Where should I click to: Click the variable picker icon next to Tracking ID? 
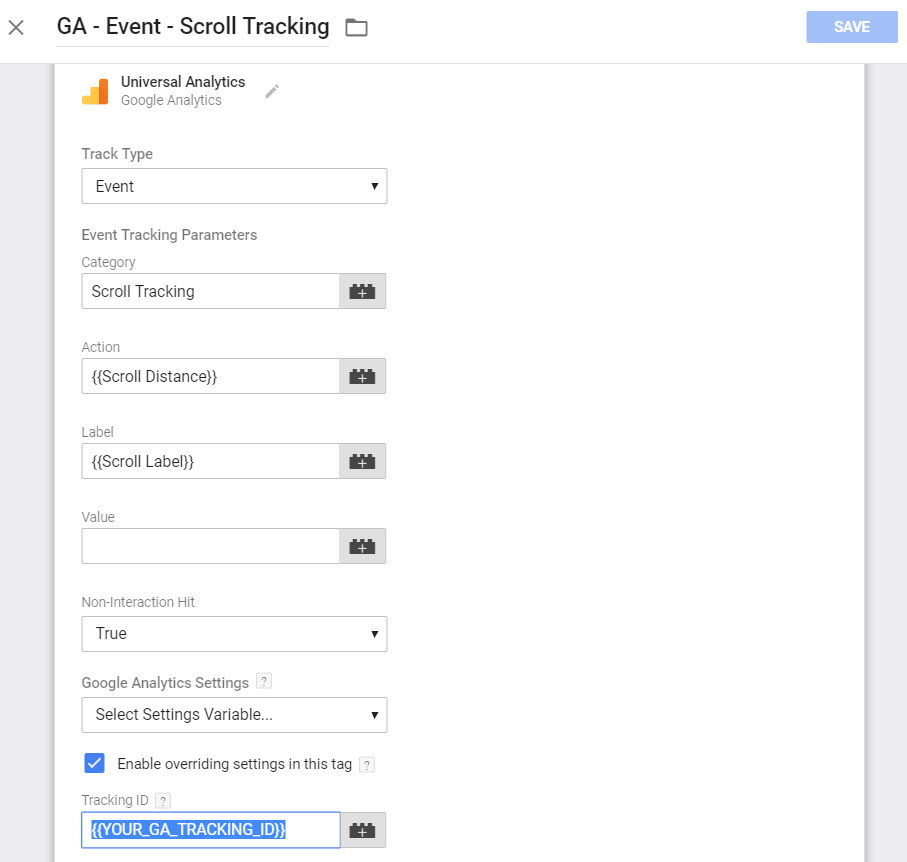[x=362, y=830]
